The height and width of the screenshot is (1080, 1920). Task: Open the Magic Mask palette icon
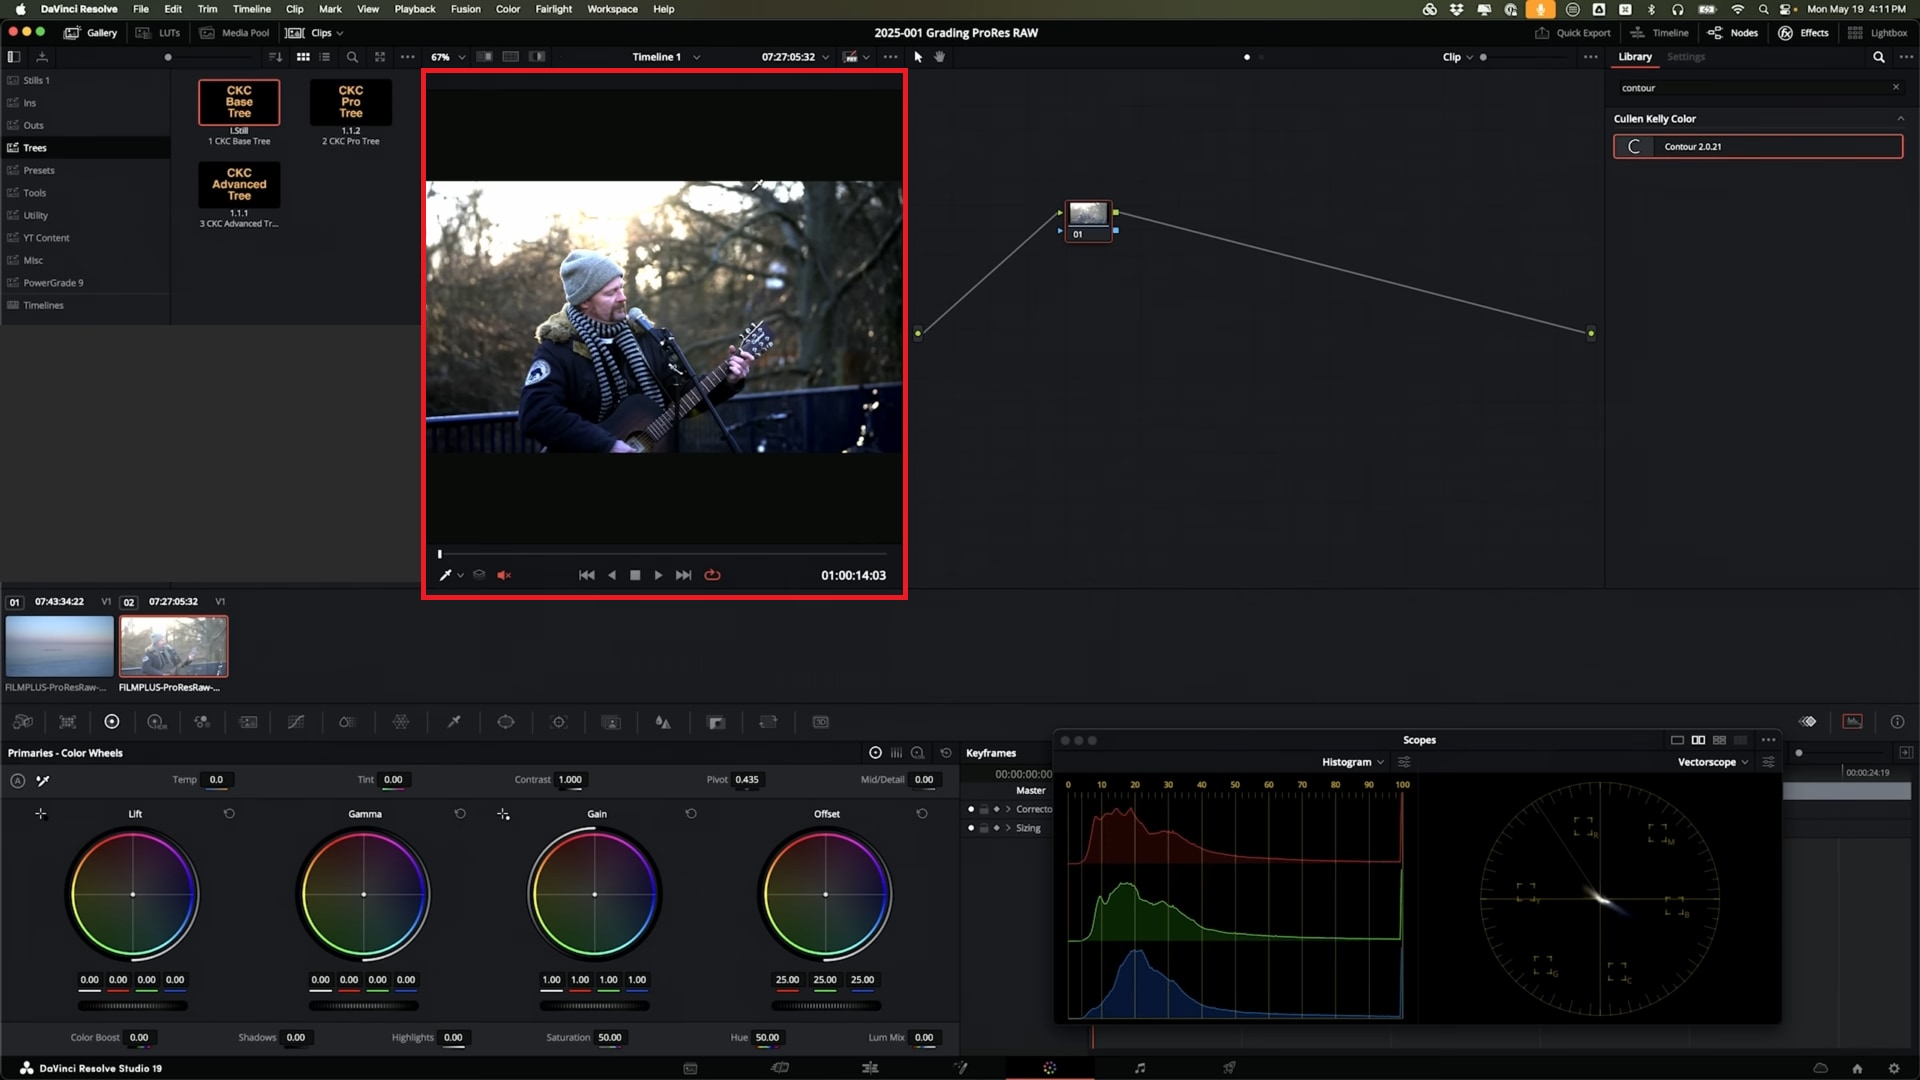coord(611,722)
